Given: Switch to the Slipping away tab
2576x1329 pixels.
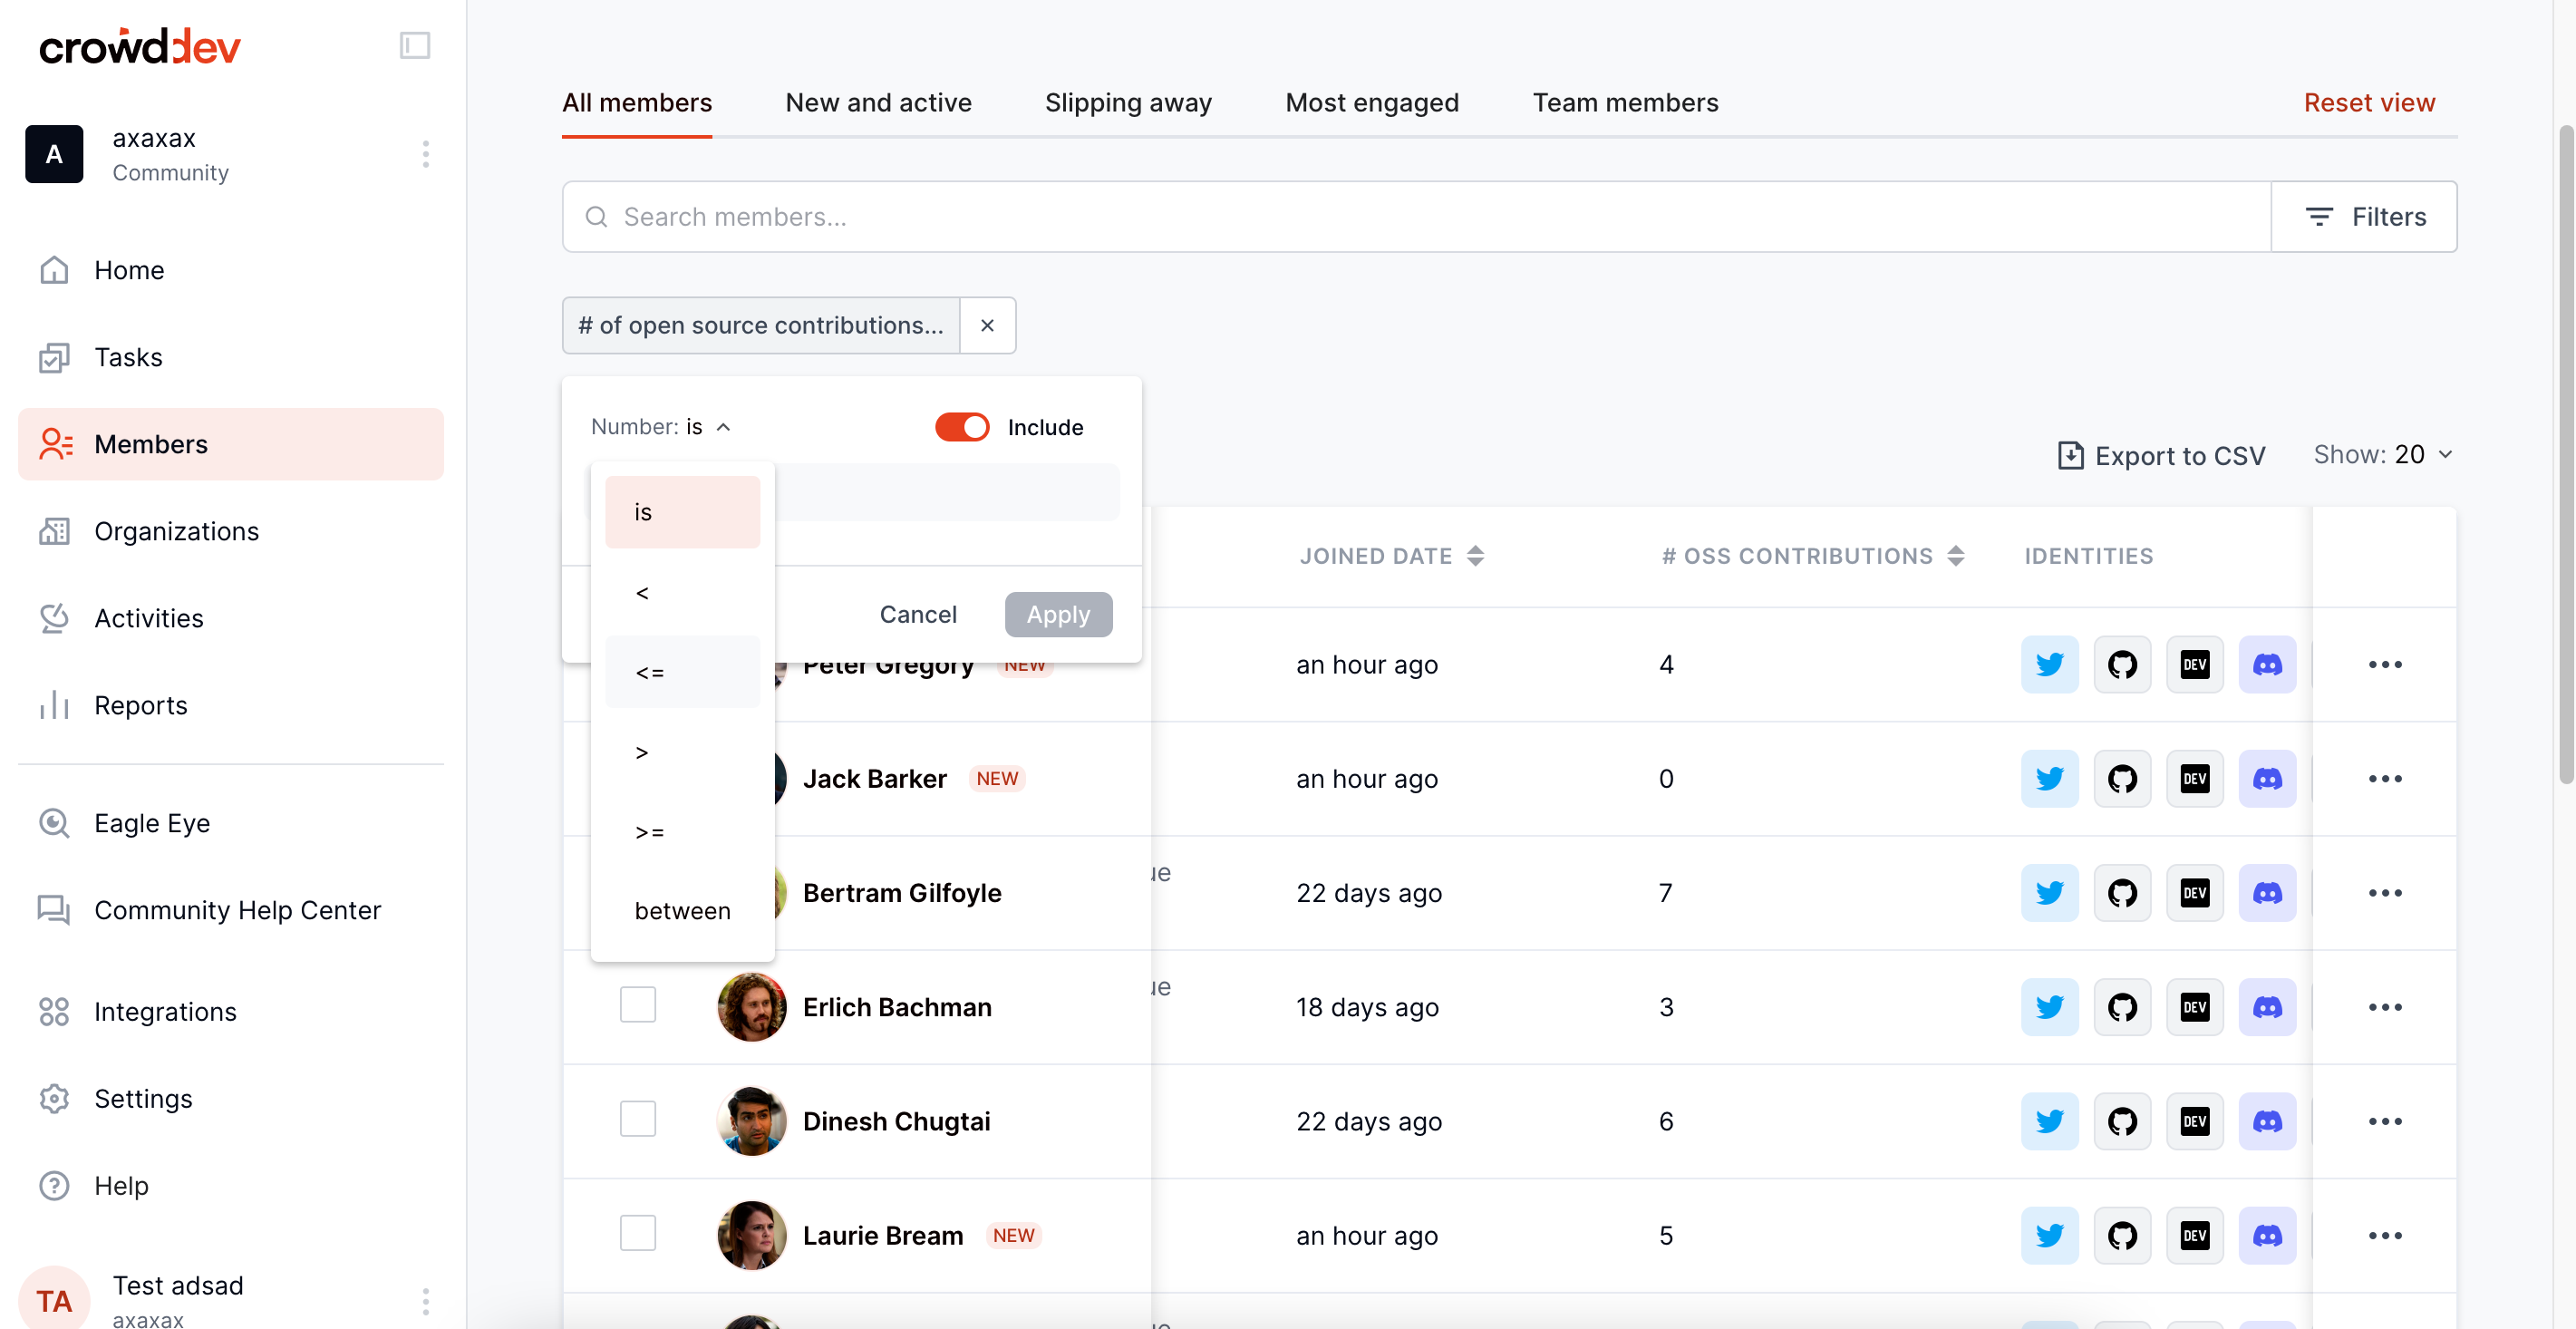Looking at the screenshot, I should (x=1128, y=102).
